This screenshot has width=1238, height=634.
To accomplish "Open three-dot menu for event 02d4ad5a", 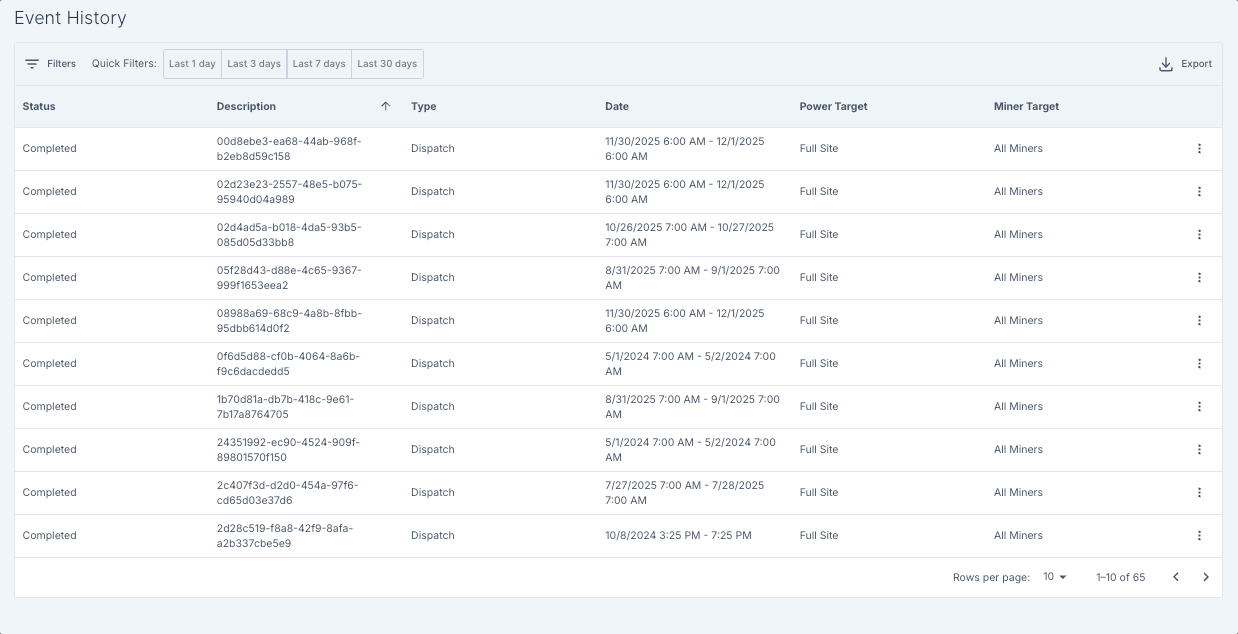I will 1199,235.
